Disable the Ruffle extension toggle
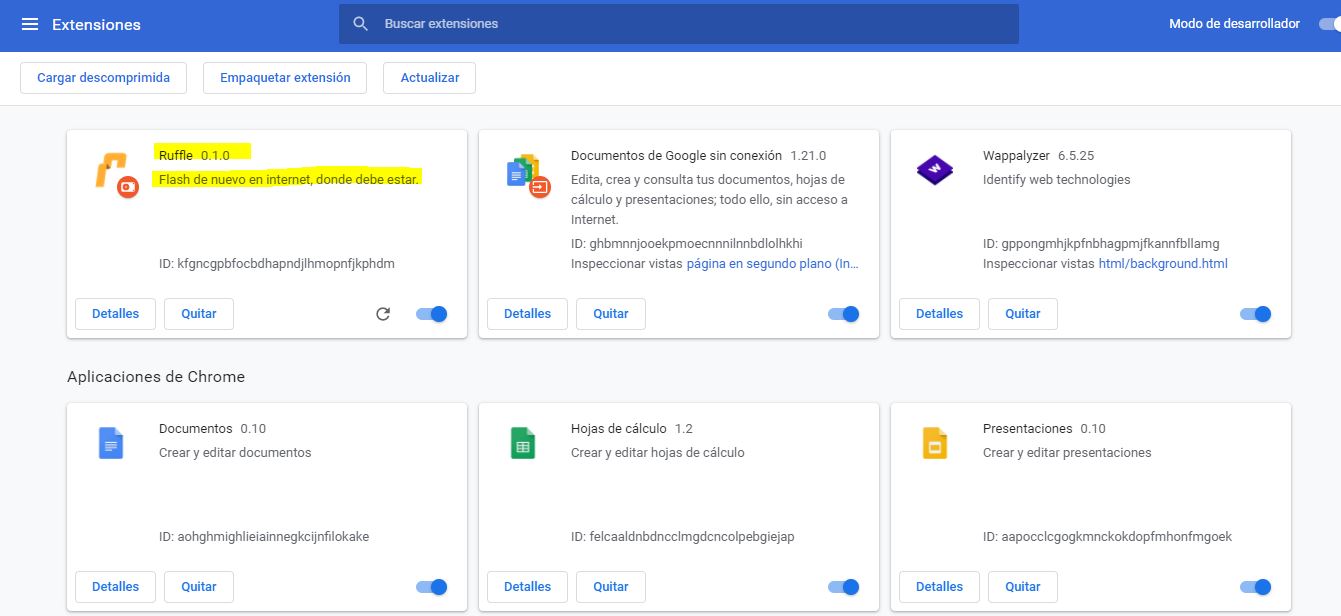 [432, 314]
